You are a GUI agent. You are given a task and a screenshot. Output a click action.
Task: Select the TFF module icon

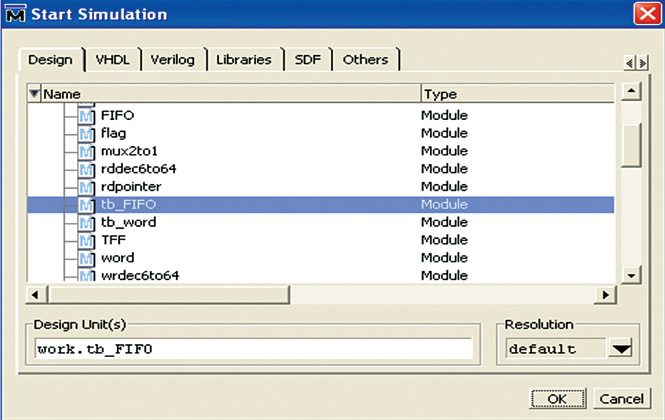pyautogui.click(x=85, y=241)
